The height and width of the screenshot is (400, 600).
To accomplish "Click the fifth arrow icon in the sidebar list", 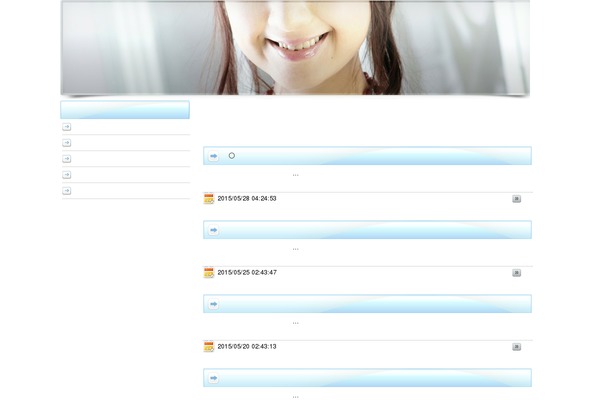I will [67, 191].
